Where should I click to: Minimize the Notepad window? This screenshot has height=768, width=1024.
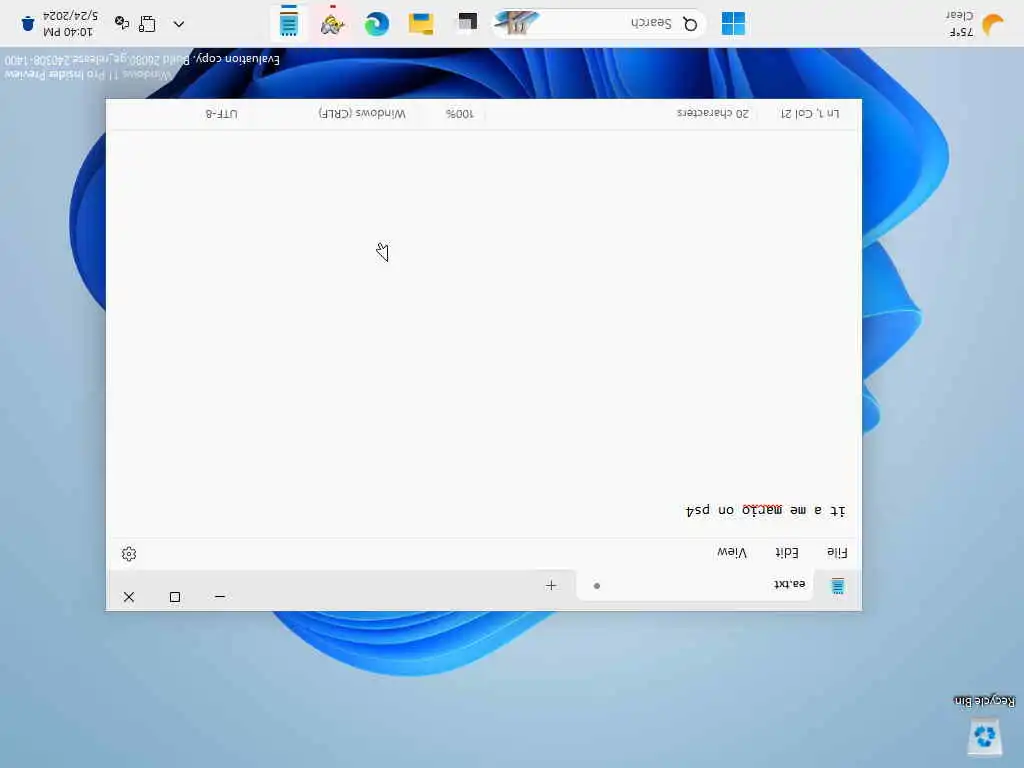click(x=220, y=596)
